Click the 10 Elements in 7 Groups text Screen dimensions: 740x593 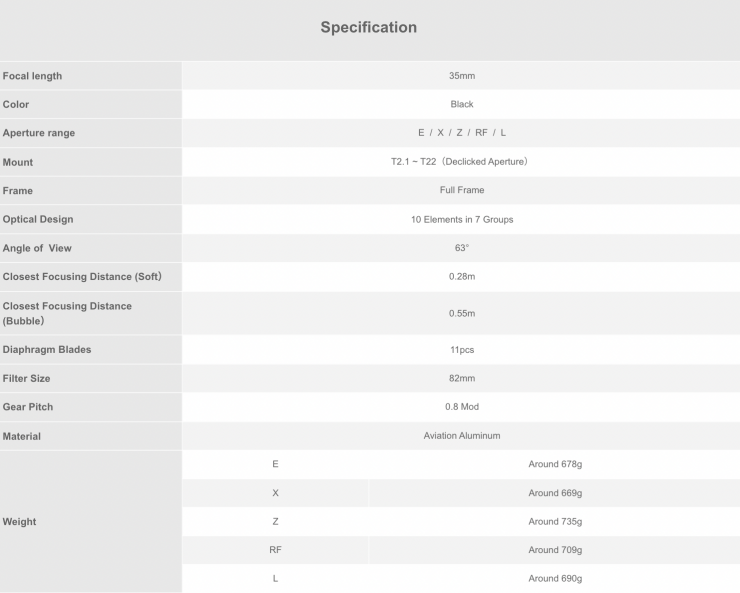coord(461,219)
